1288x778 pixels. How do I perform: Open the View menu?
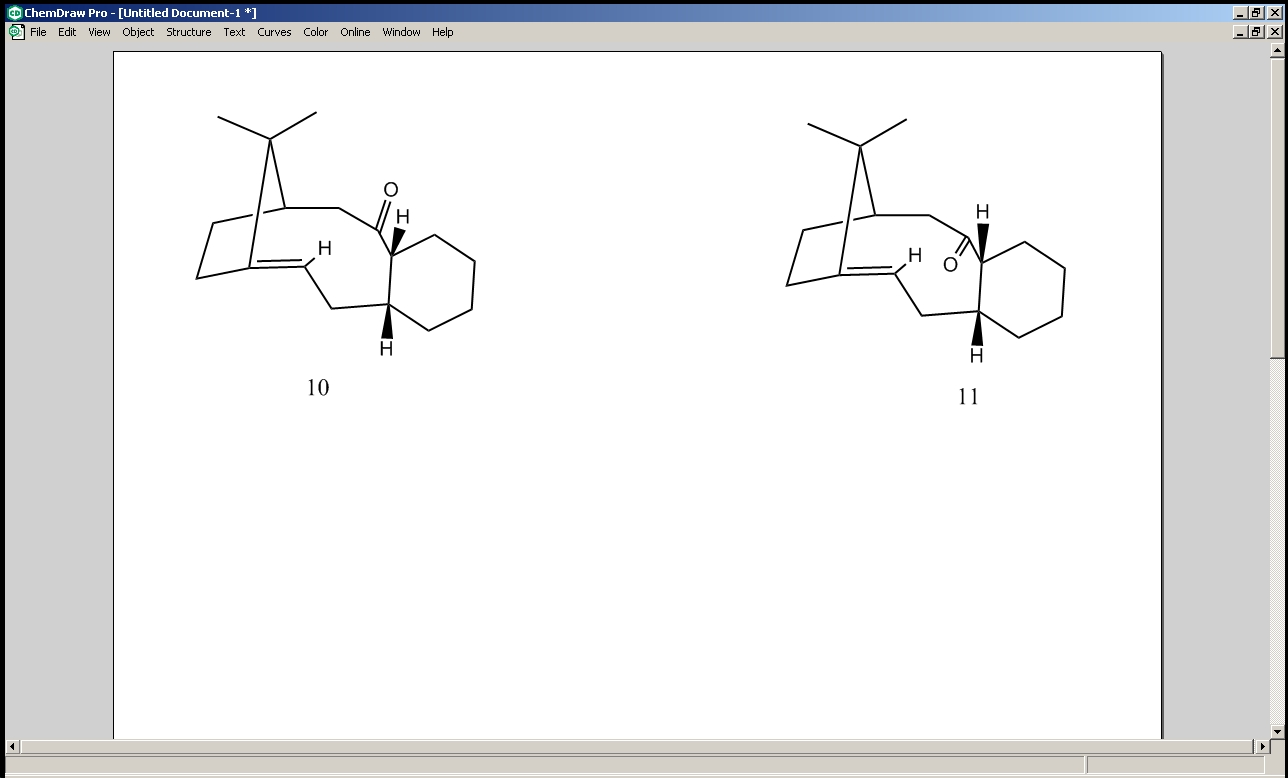[99, 32]
